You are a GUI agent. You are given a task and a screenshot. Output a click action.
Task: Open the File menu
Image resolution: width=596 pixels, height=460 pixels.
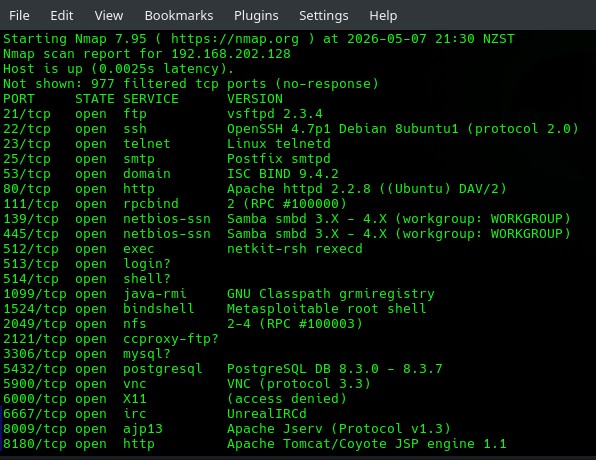pos(19,16)
